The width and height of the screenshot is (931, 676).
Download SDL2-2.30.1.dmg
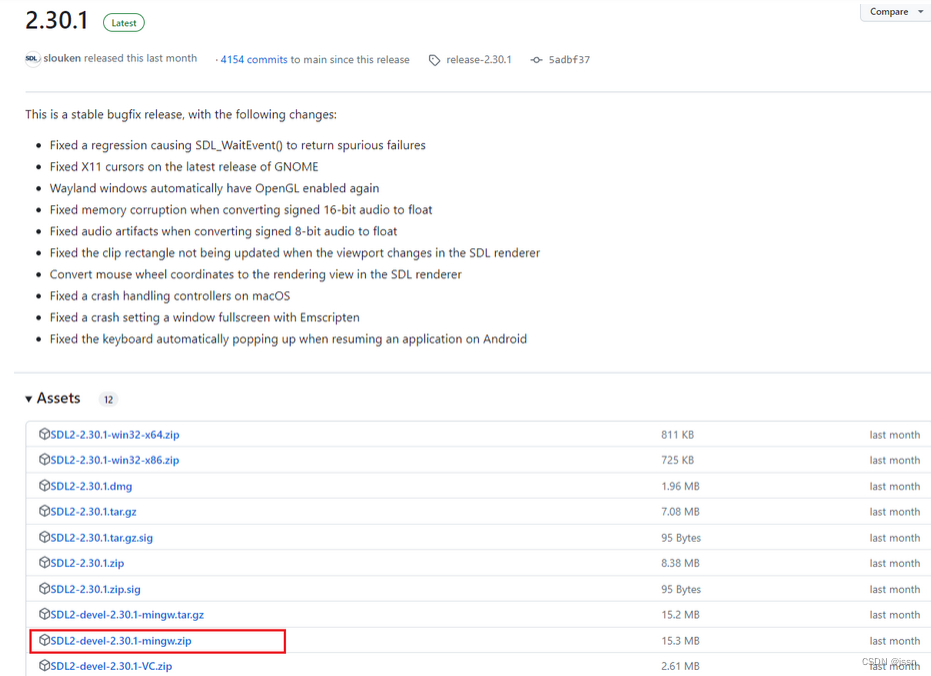[91, 486]
